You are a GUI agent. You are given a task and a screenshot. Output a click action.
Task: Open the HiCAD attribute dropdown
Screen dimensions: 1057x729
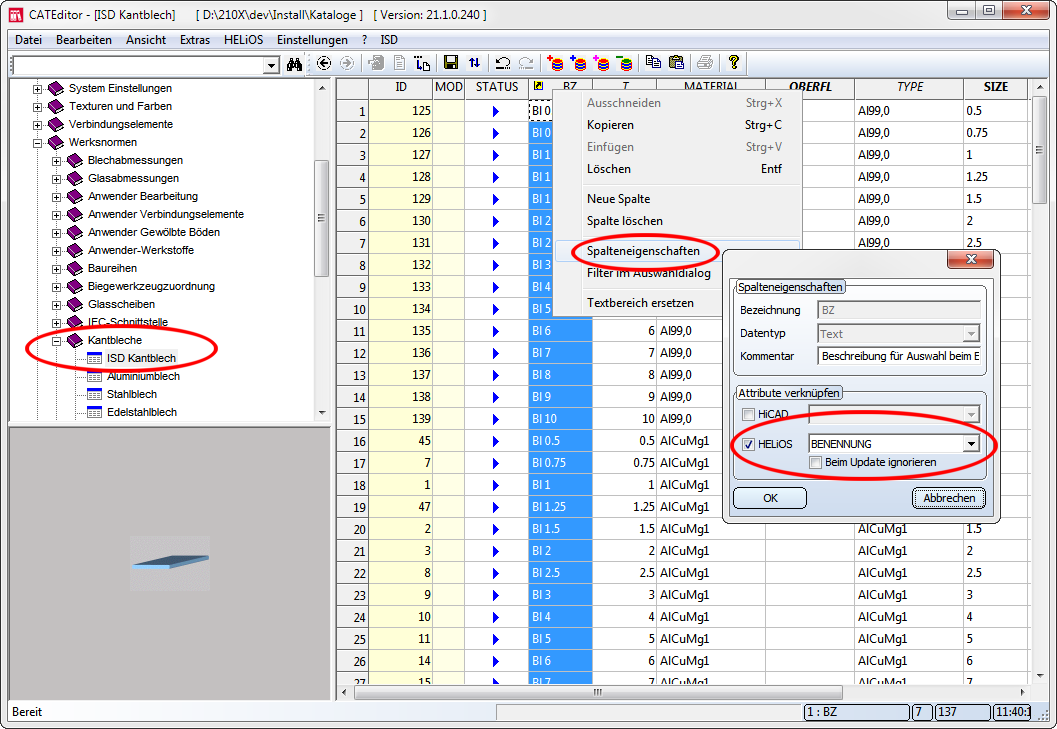coord(971,414)
